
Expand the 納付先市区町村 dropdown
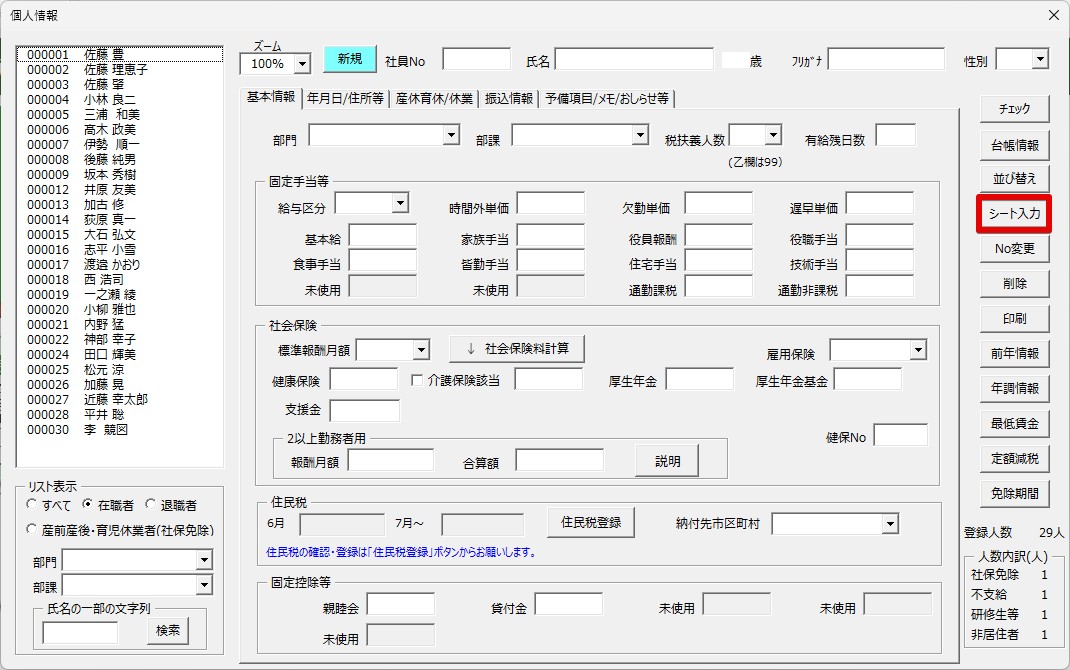point(889,524)
